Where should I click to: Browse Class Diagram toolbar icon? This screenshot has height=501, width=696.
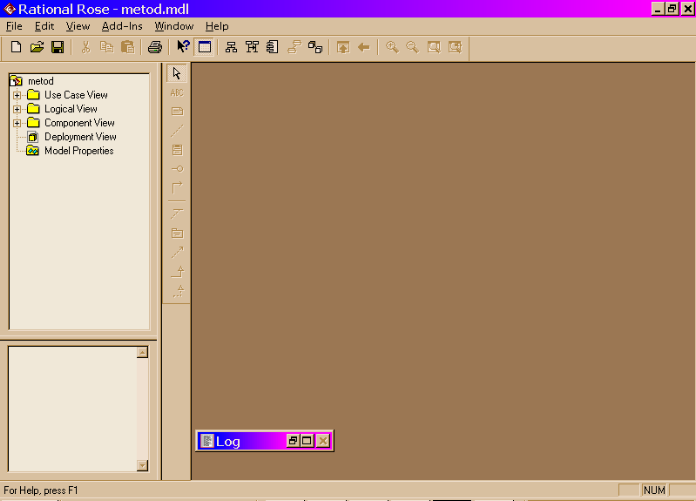point(231,47)
